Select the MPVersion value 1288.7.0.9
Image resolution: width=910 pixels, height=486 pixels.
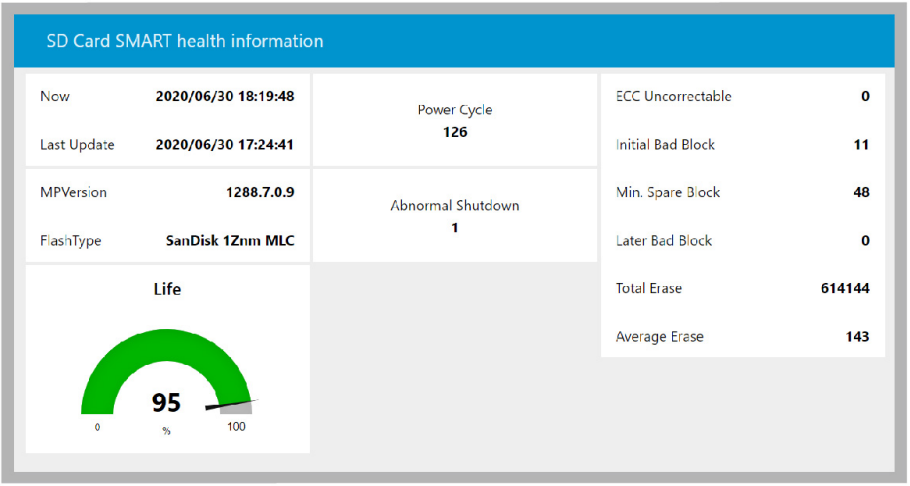point(260,192)
